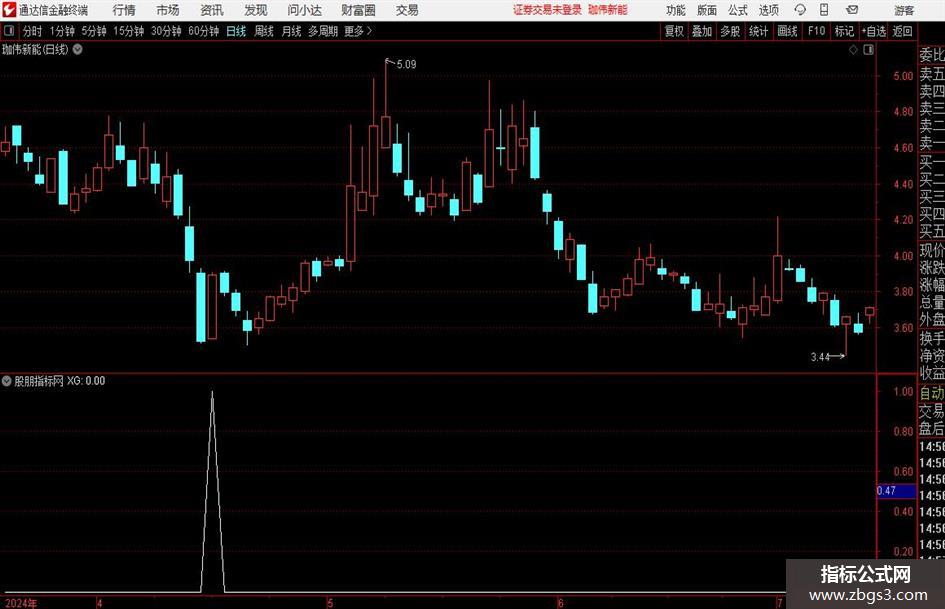Click the 复权 toolbar button
The image size is (945, 609).
tap(674, 31)
